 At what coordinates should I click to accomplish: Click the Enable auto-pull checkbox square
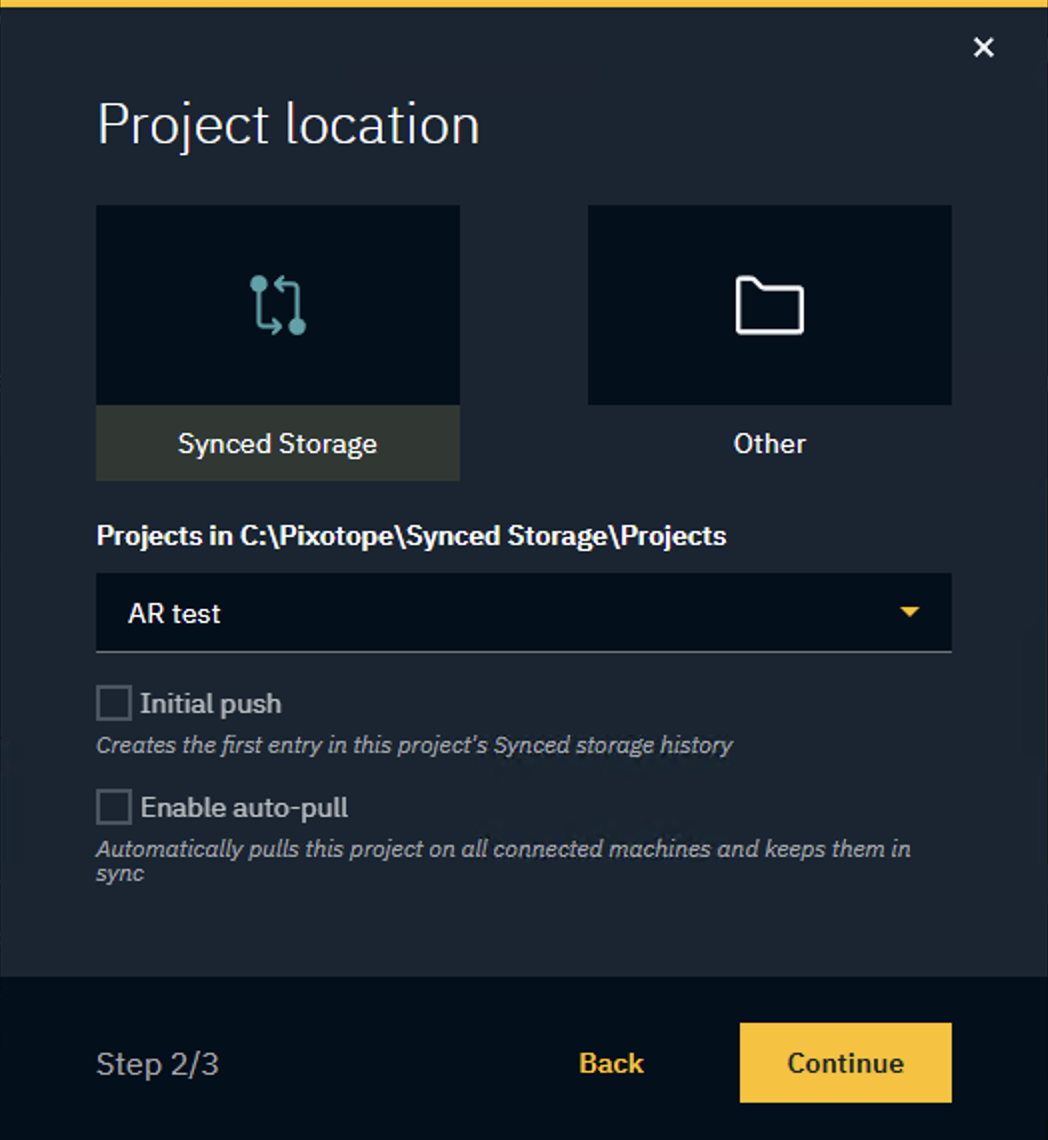pos(113,806)
